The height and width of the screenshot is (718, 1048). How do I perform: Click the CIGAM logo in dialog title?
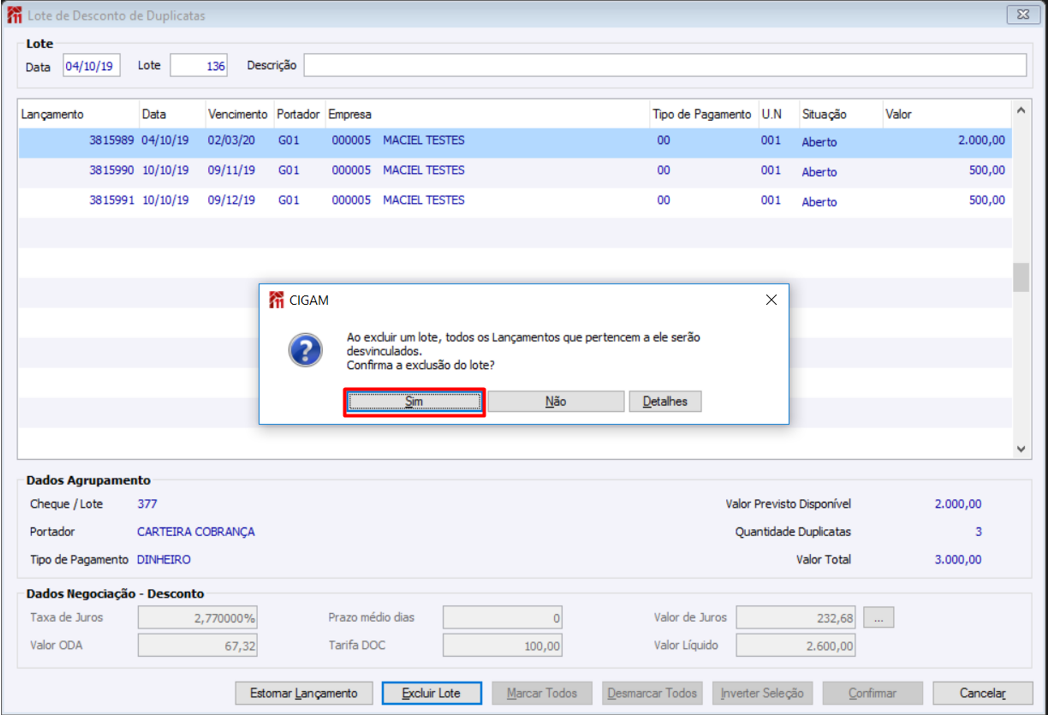(276, 300)
